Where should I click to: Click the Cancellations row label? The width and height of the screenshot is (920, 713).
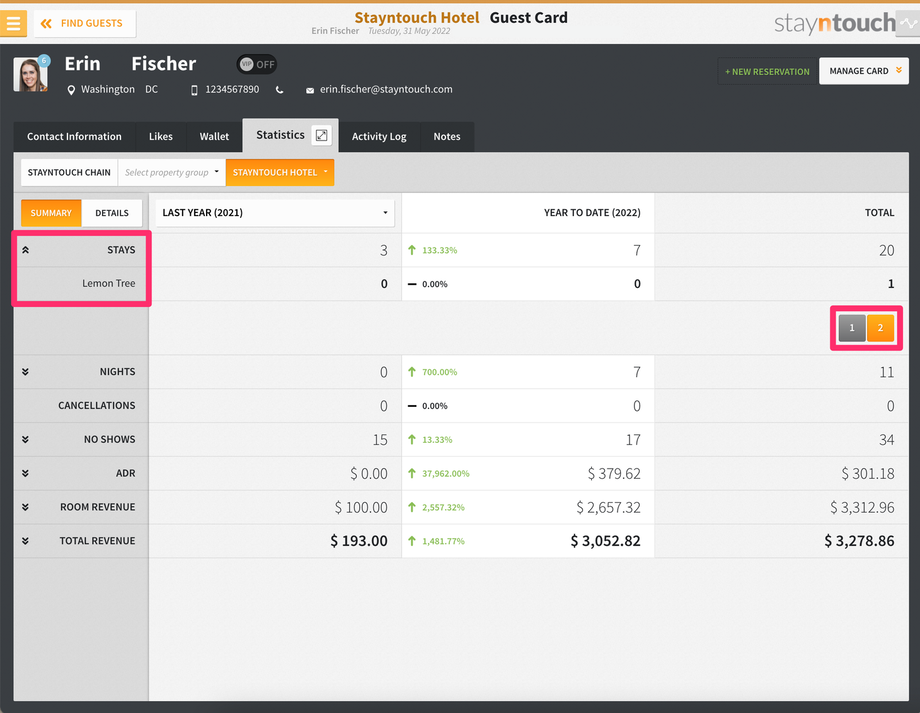click(97, 406)
